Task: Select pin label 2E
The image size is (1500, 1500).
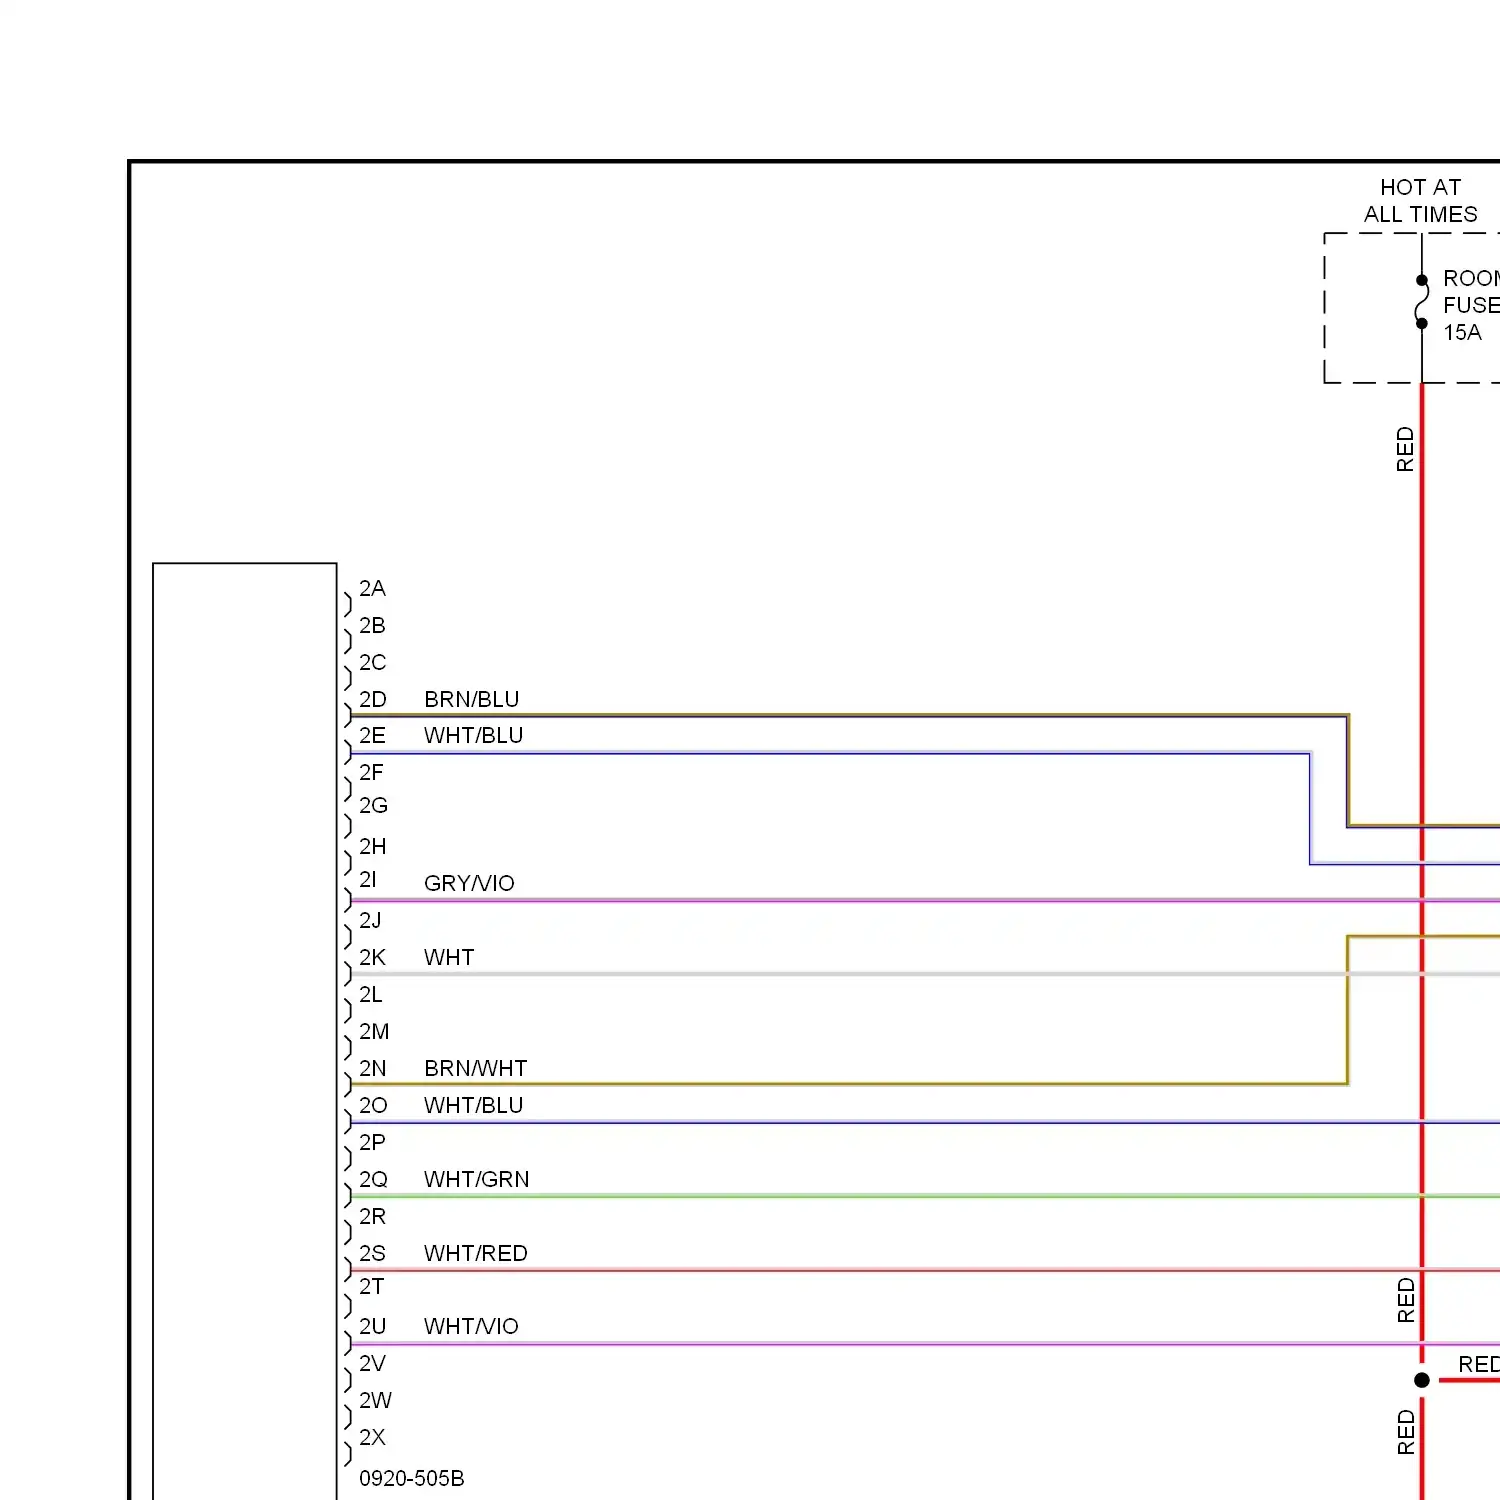Action: click(x=372, y=735)
